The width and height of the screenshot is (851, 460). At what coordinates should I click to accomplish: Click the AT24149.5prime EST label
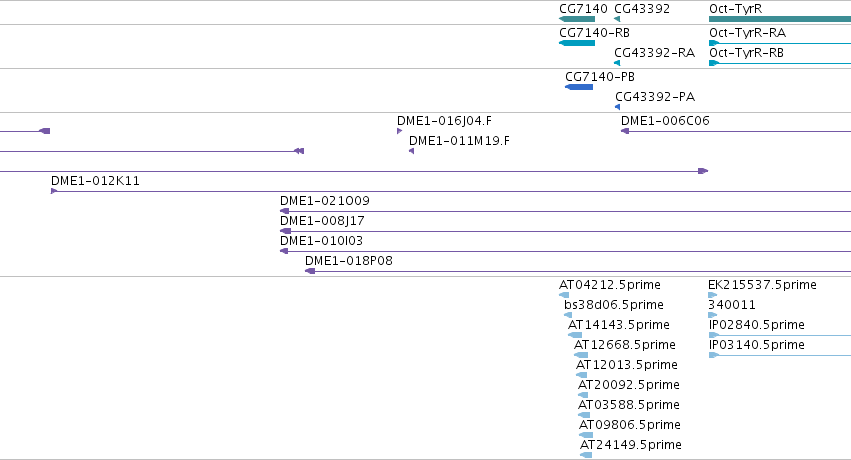(631, 445)
